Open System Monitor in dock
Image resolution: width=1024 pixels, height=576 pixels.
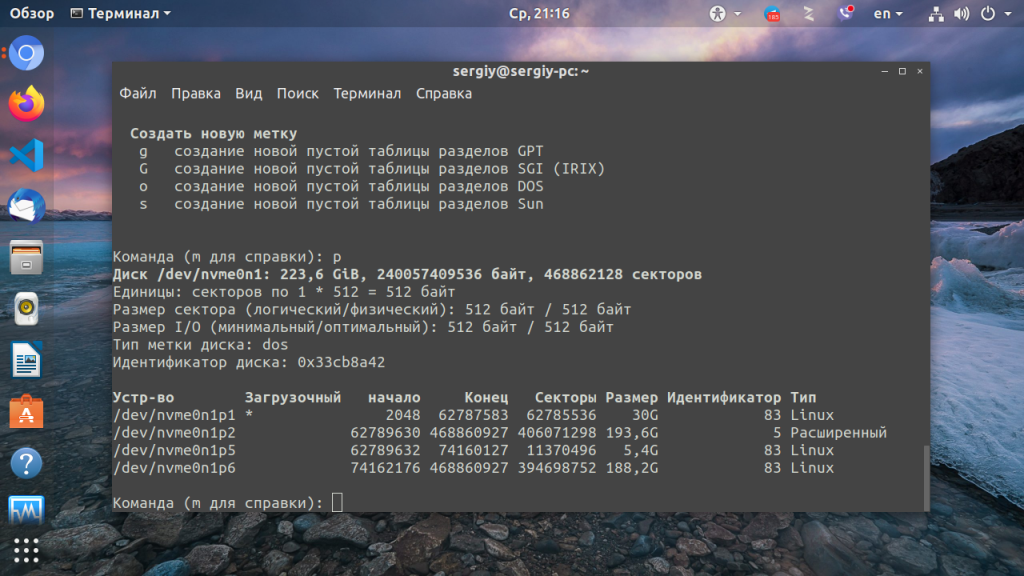click(x=27, y=511)
